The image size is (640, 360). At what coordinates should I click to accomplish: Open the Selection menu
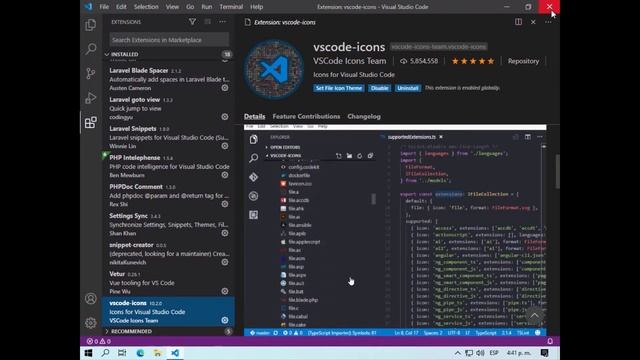pos(146,7)
